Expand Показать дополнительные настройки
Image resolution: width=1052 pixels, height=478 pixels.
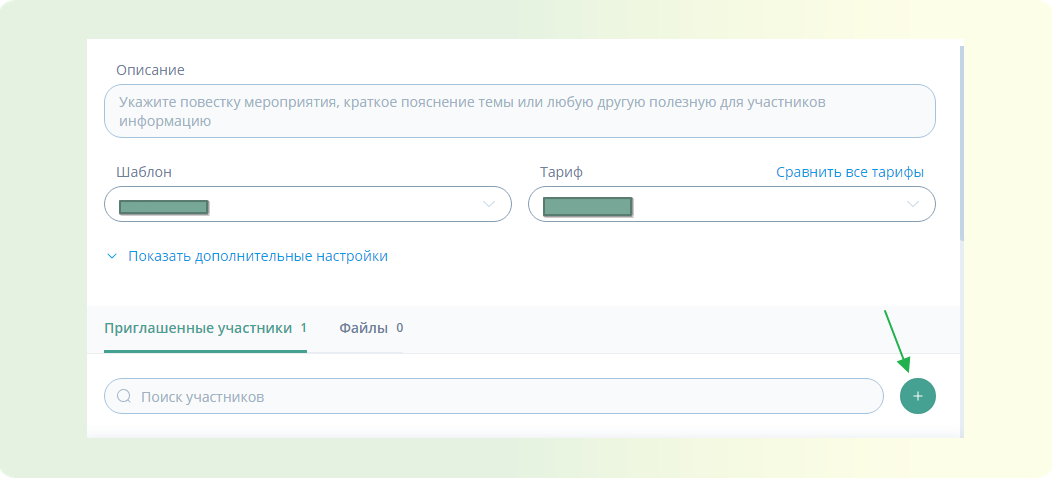point(257,256)
